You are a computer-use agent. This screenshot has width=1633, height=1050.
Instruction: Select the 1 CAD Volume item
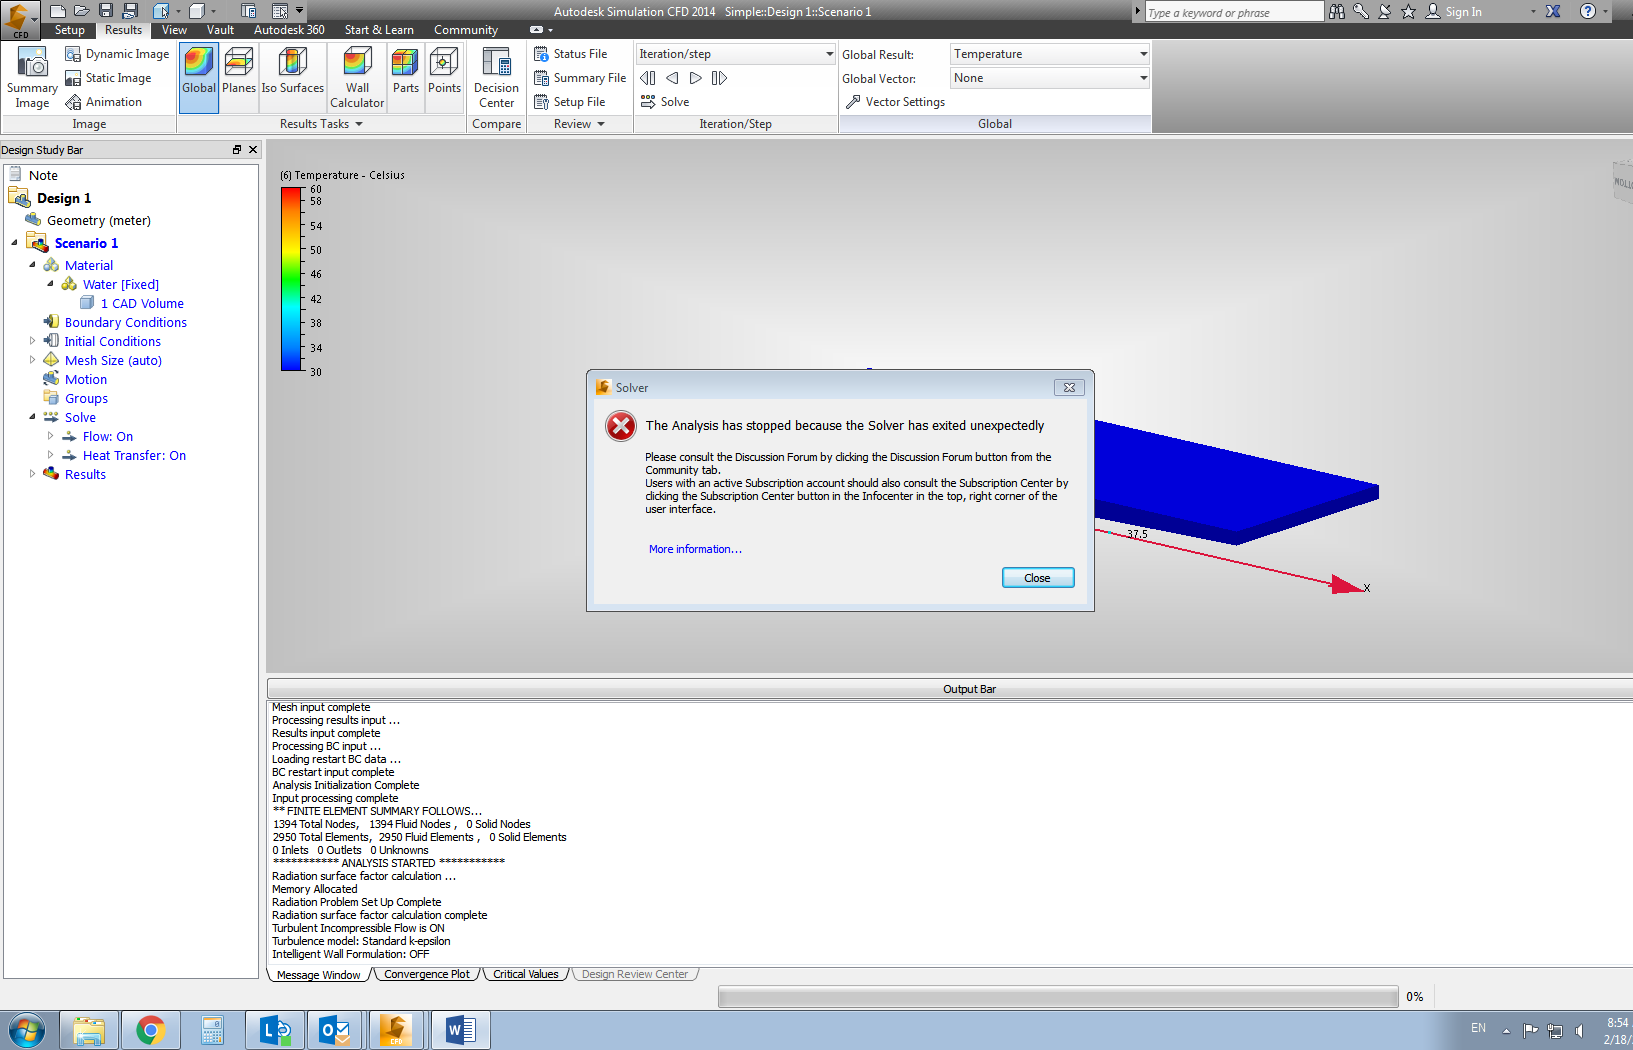[x=142, y=303]
